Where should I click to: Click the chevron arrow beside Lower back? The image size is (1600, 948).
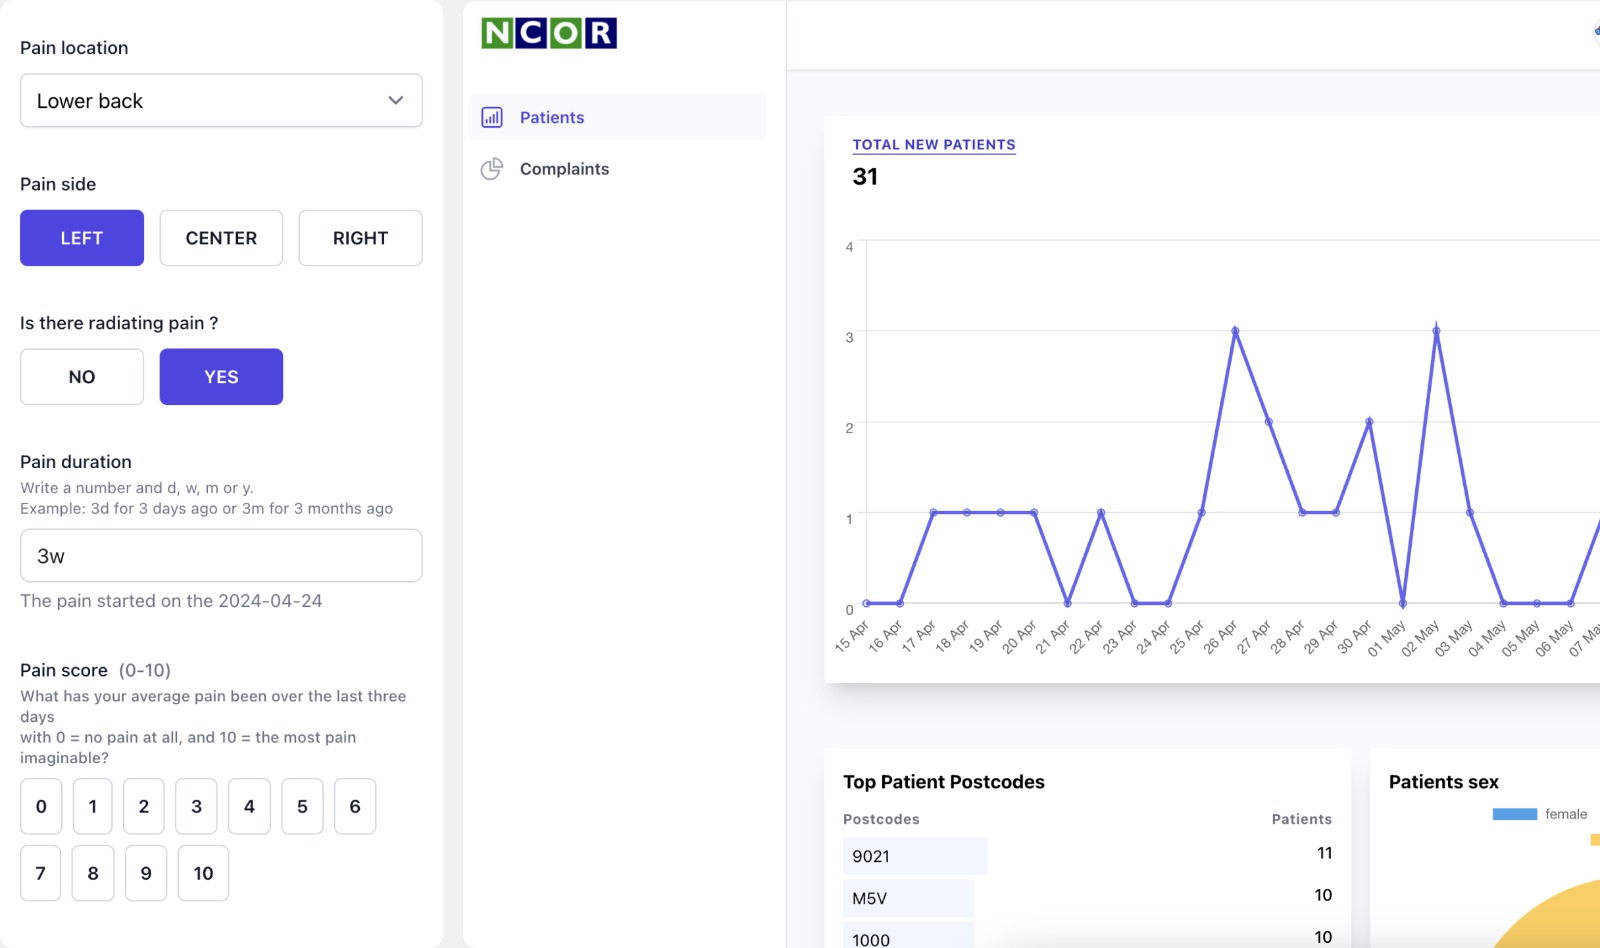click(x=396, y=101)
